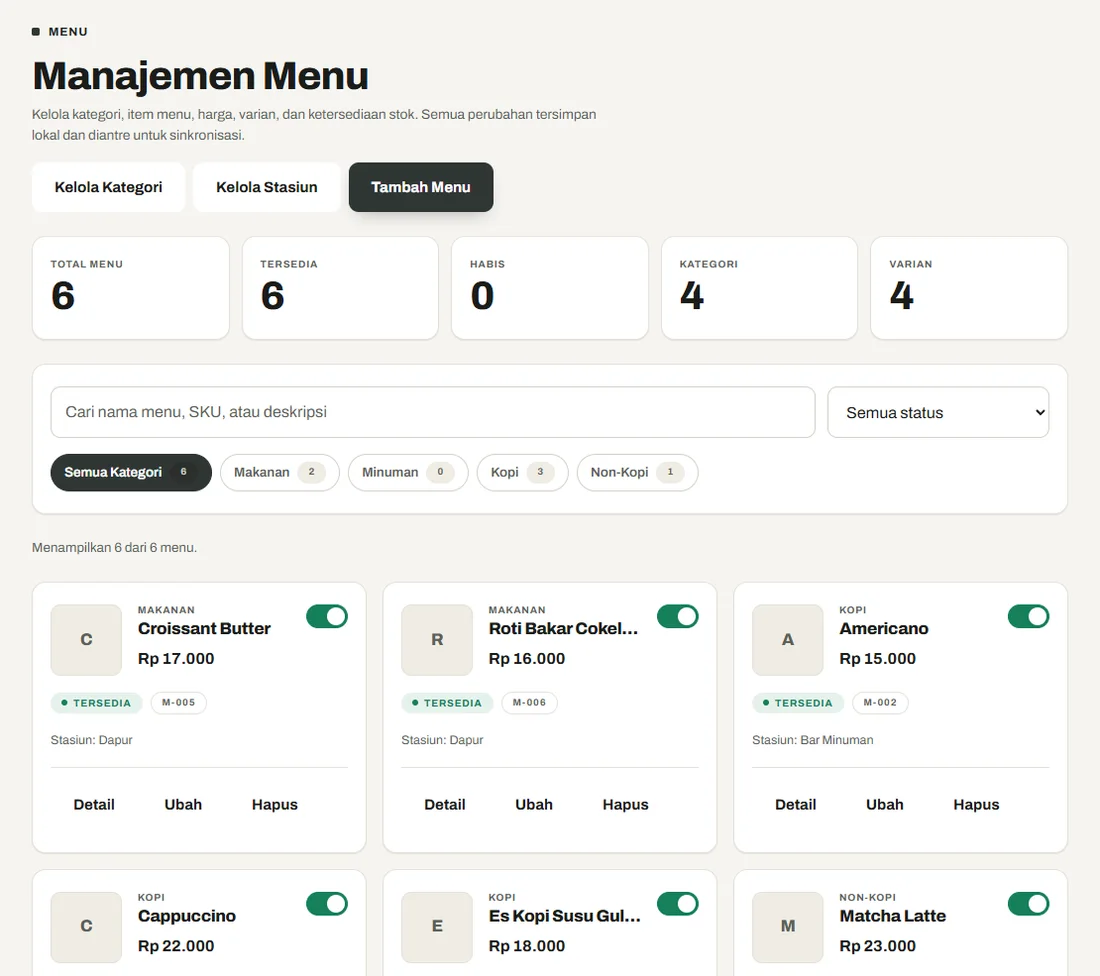This screenshot has height=976, width=1100.
Task: Filter by Kopi category chip
Action: 522,472
